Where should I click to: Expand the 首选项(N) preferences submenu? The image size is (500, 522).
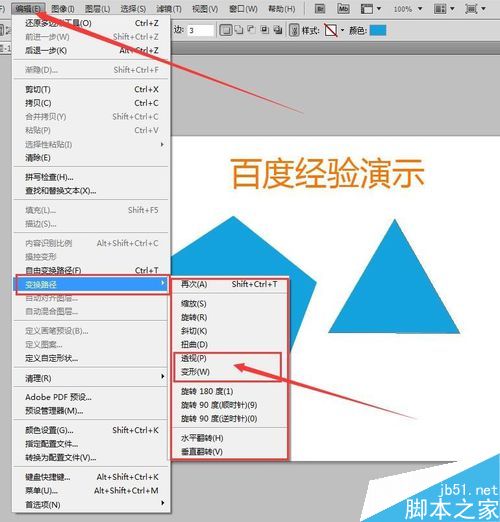point(92,505)
